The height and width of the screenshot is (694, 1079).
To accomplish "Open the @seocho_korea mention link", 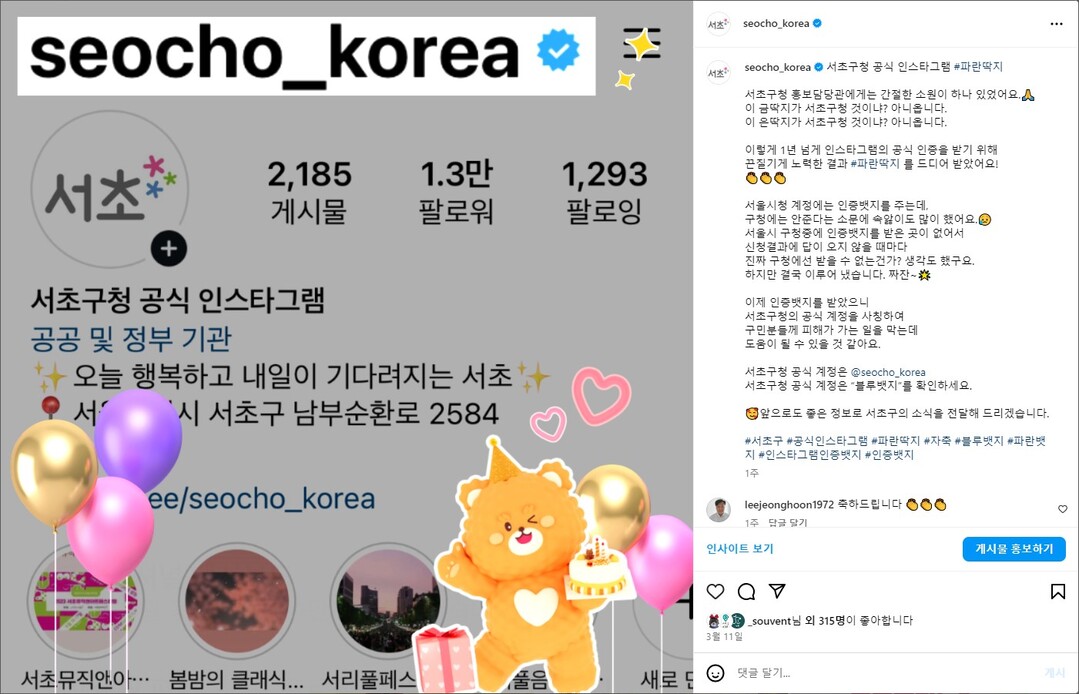I will click(888, 372).
